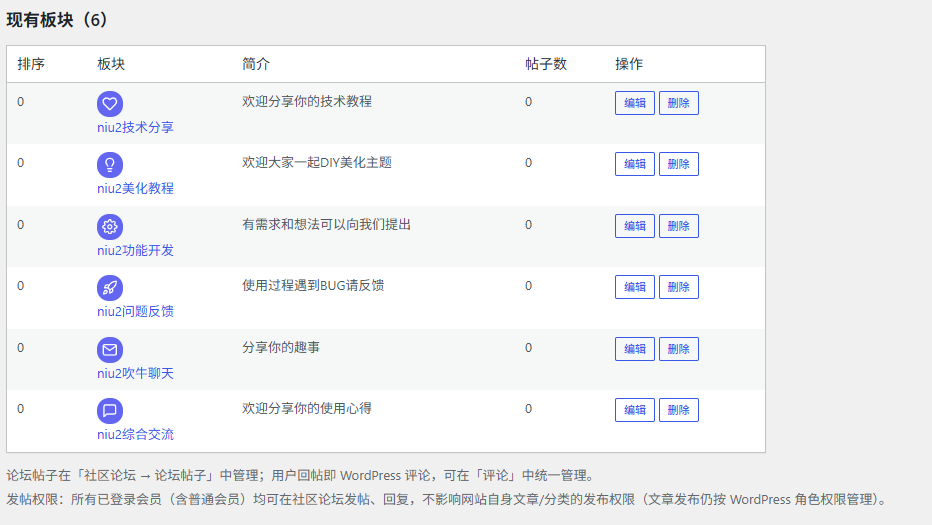This screenshot has height=525, width=932.
Task: Edit the niu2功能开发 board
Action: (635, 226)
